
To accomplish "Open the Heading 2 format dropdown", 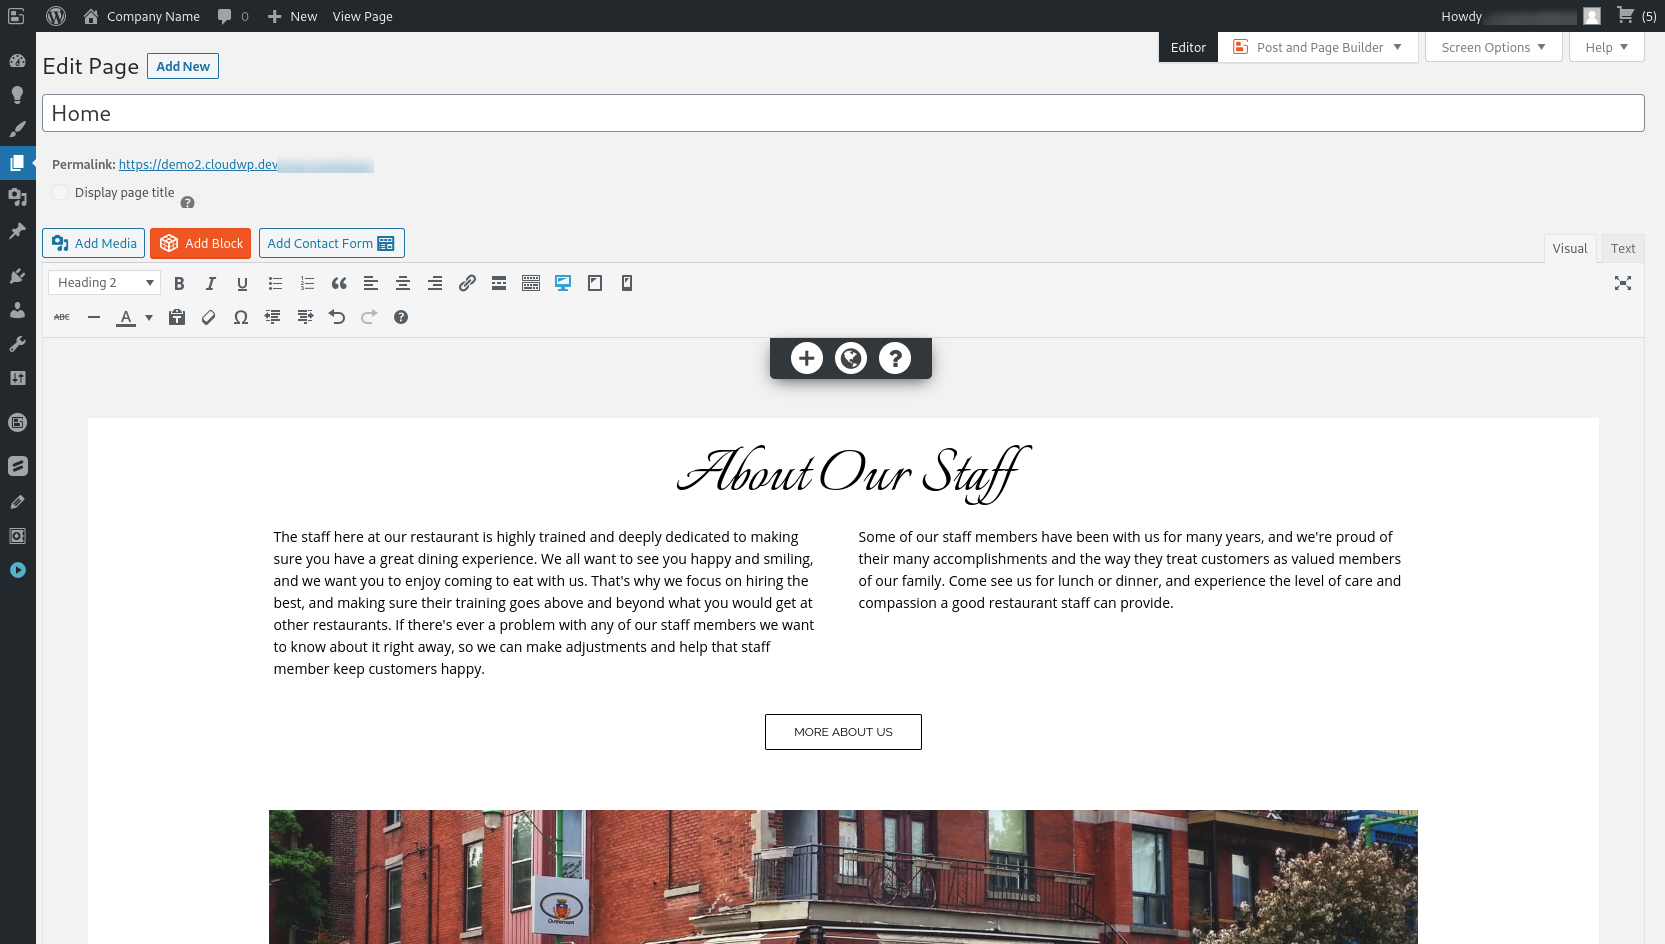I will (x=103, y=282).
